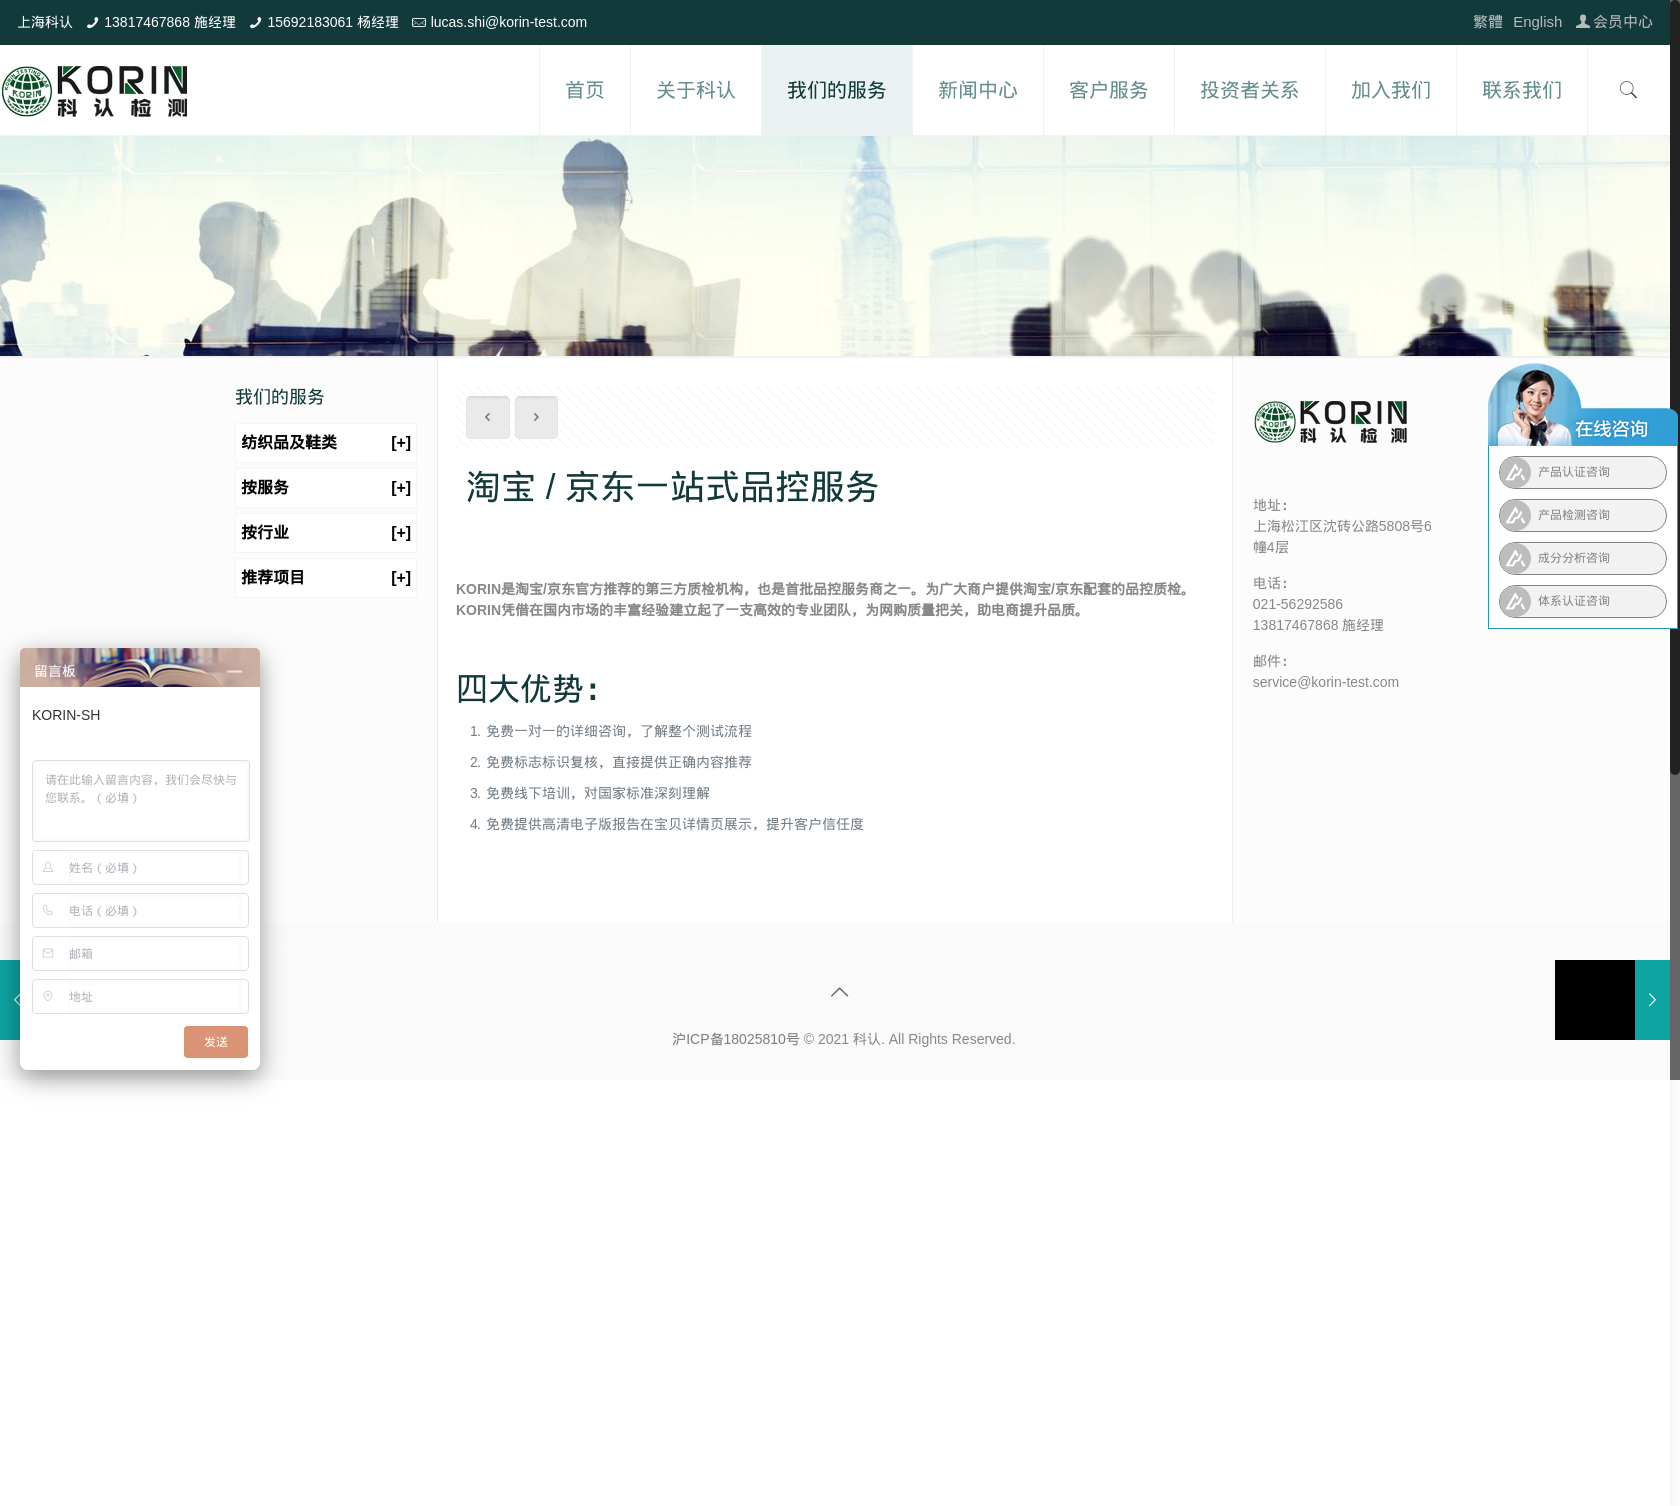Click the search magnifier icon in navbar
The height and width of the screenshot is (1506, 1680).
[1628, 90]
